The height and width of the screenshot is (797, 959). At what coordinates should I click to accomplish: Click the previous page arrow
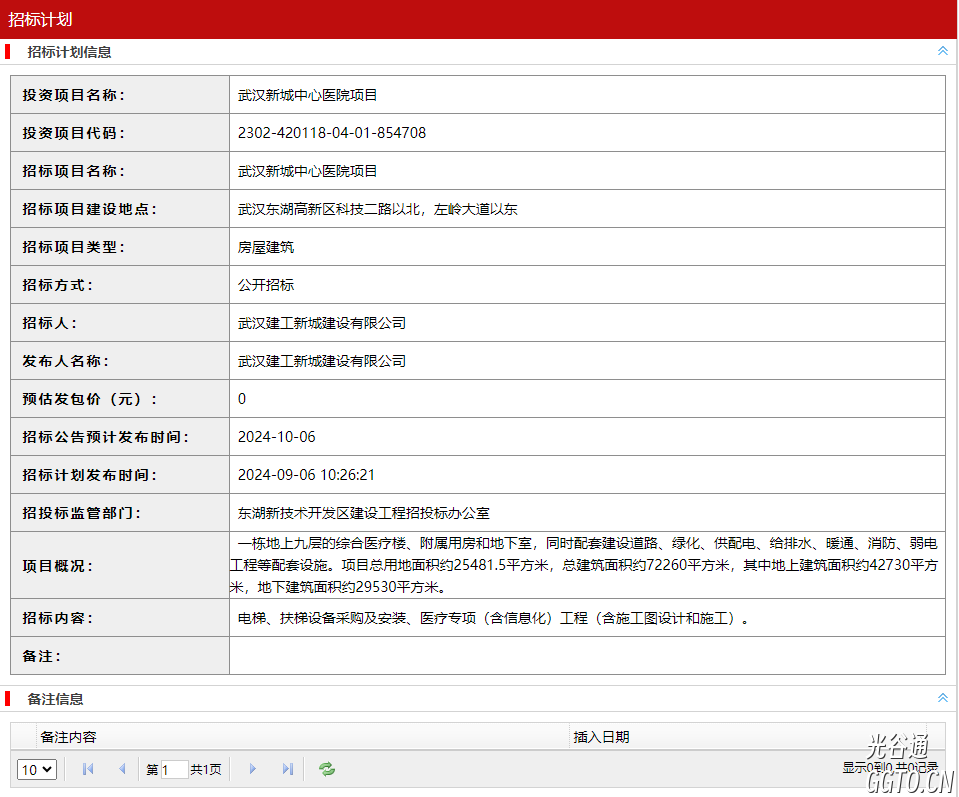(x=122, y=769)
